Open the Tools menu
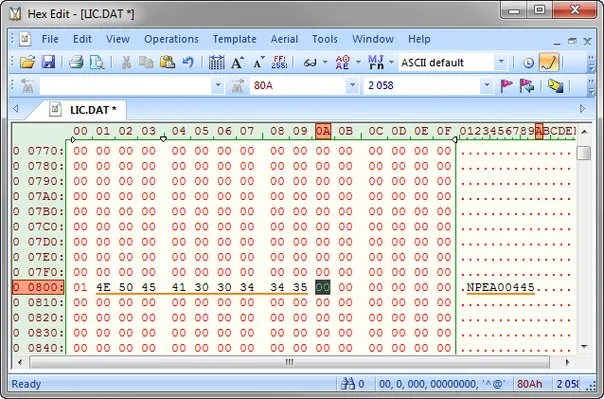This screenshot has width=604, height=399. pos(325,39)
